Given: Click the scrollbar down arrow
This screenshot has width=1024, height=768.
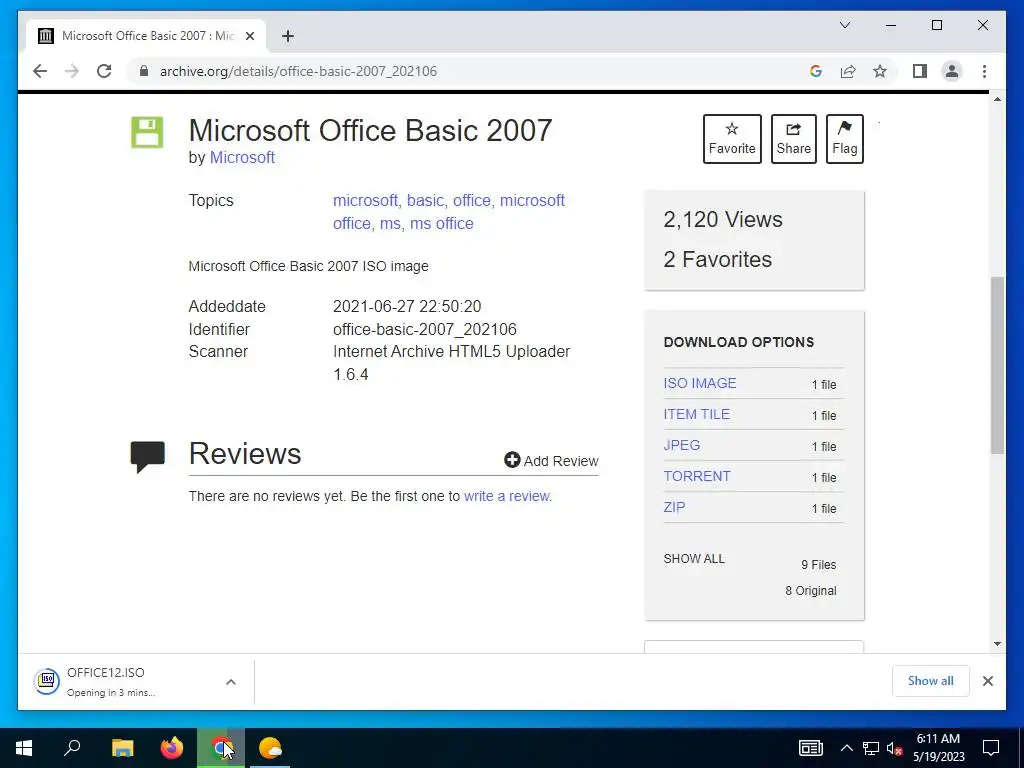Looking at the screenshot, I should pyautogui.click(x=997, y=644).
